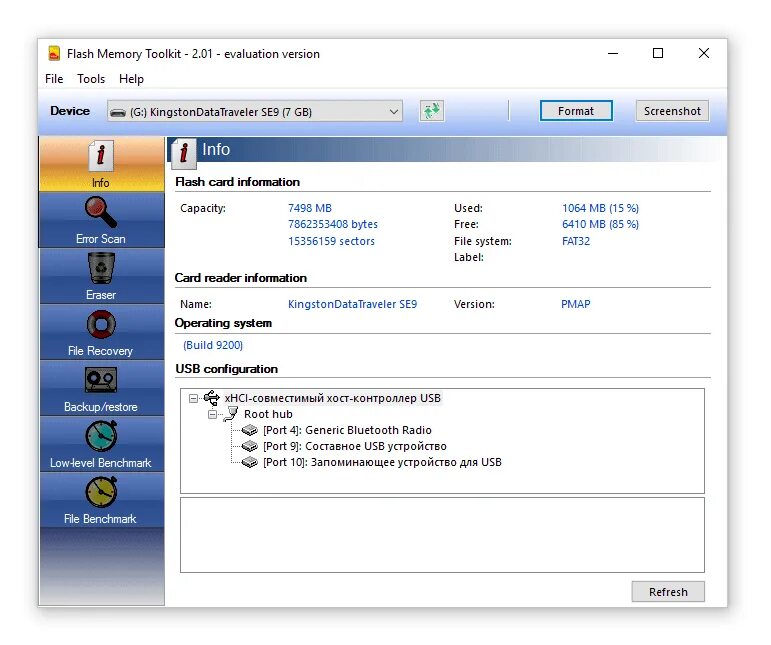Open File Recovery tool
The image size is (771, 645).
[101, 332]
